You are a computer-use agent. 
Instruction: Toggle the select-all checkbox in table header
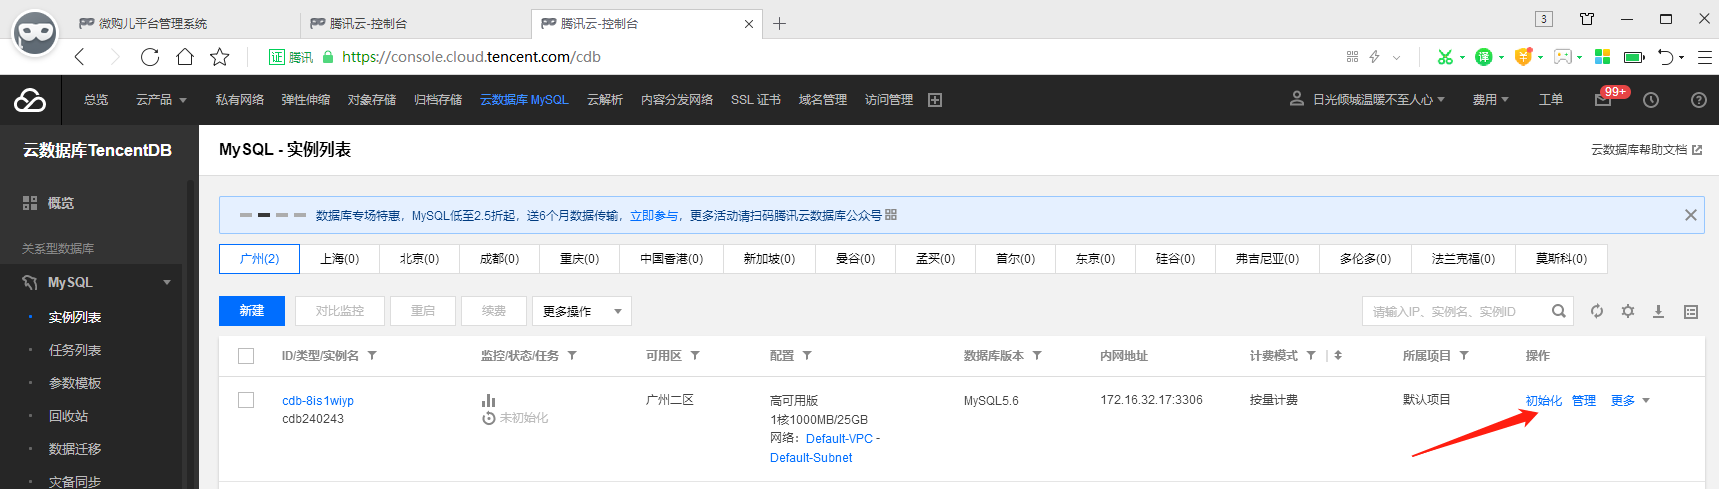tap(246, 356)
